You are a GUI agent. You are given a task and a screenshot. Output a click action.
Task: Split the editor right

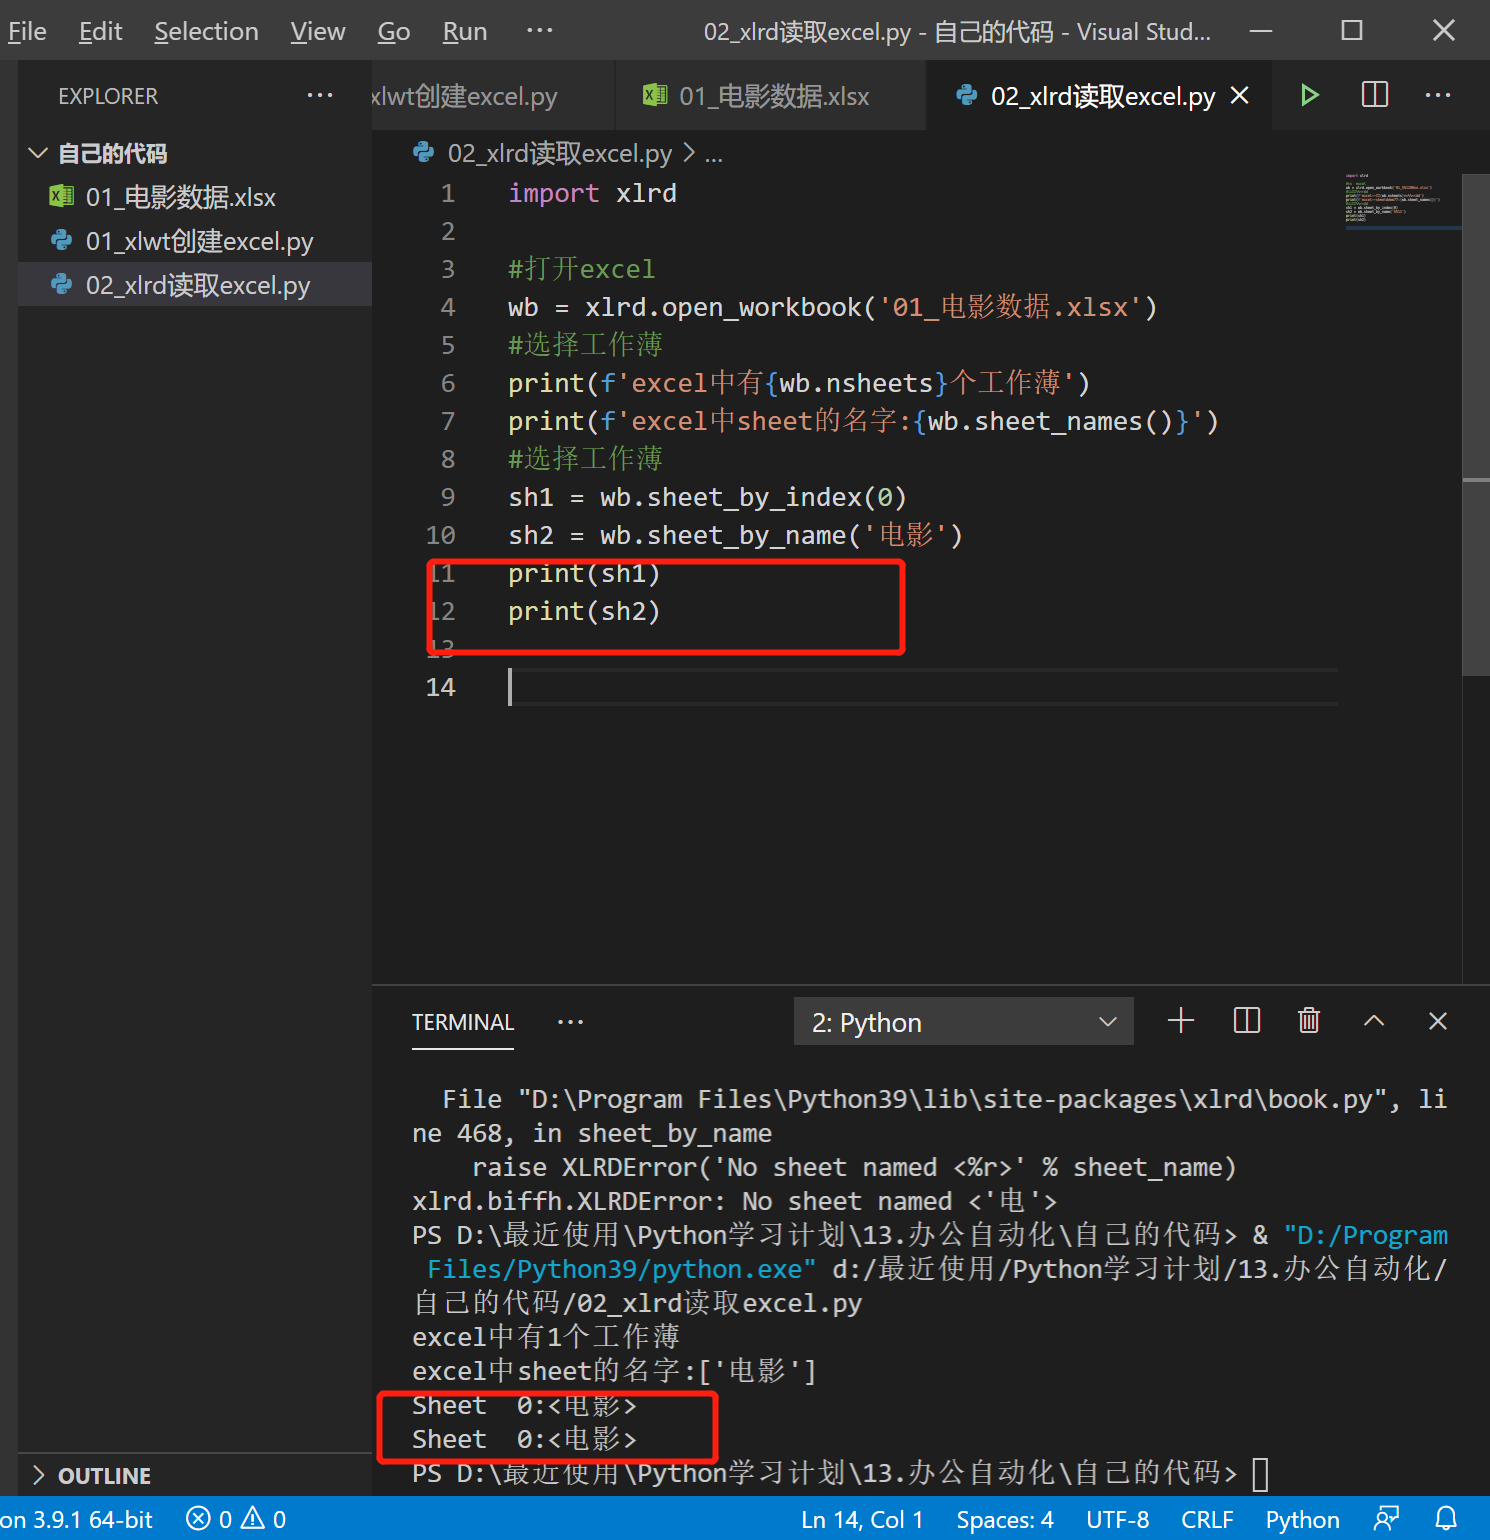tap(1375, 95)
